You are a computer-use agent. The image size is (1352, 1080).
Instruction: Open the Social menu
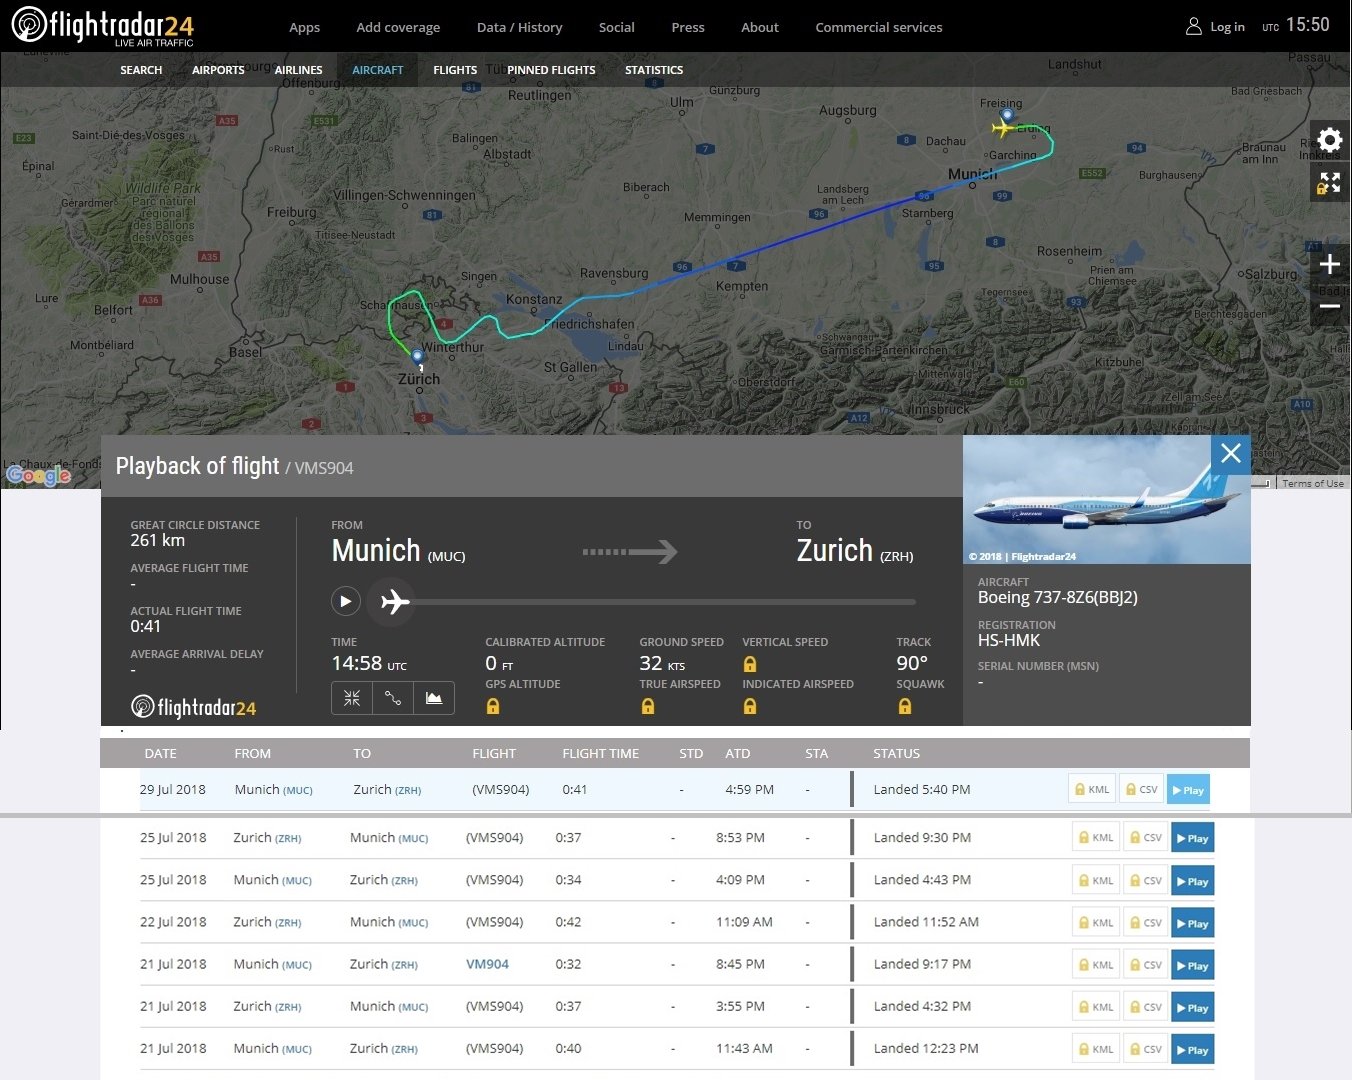[x=616, y=27]
